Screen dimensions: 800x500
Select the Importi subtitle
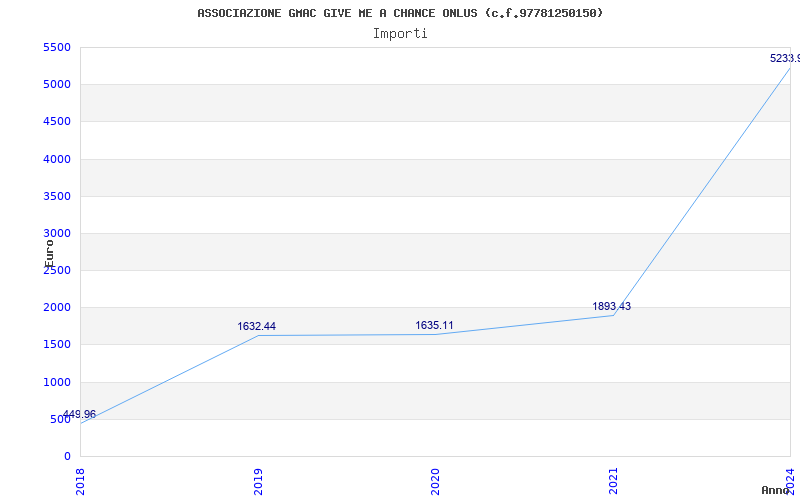(x=400, y=34)
